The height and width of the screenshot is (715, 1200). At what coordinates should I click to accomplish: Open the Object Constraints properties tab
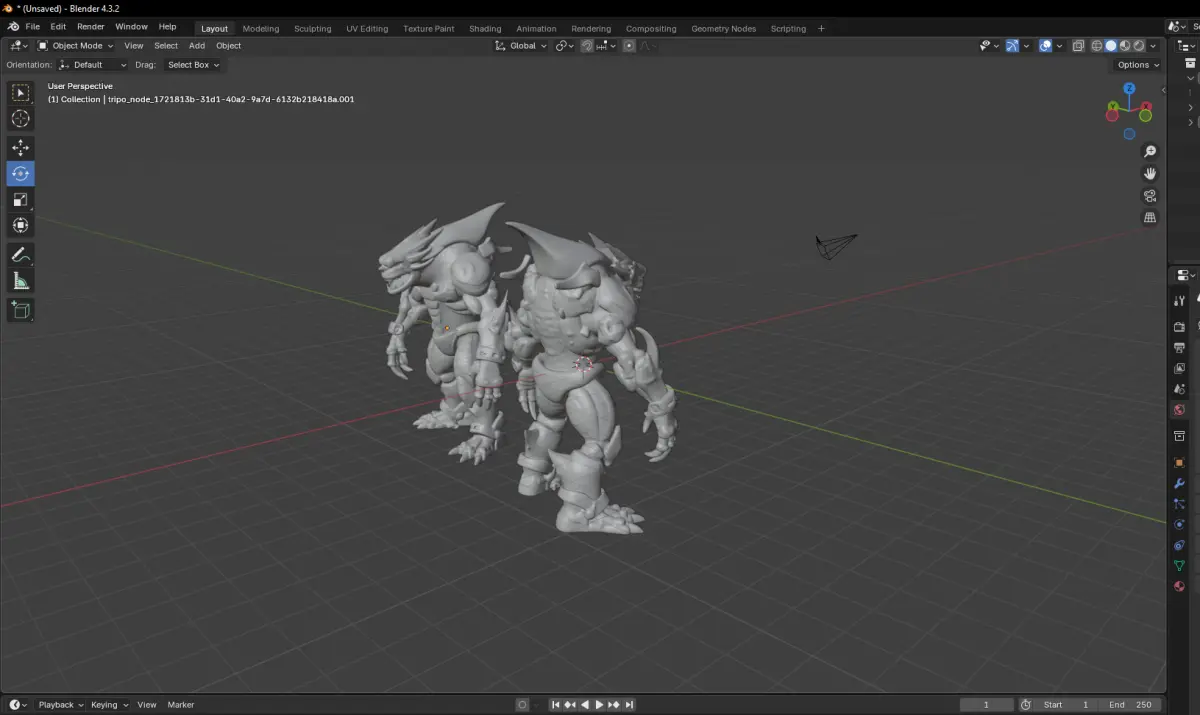point(1179,545)
